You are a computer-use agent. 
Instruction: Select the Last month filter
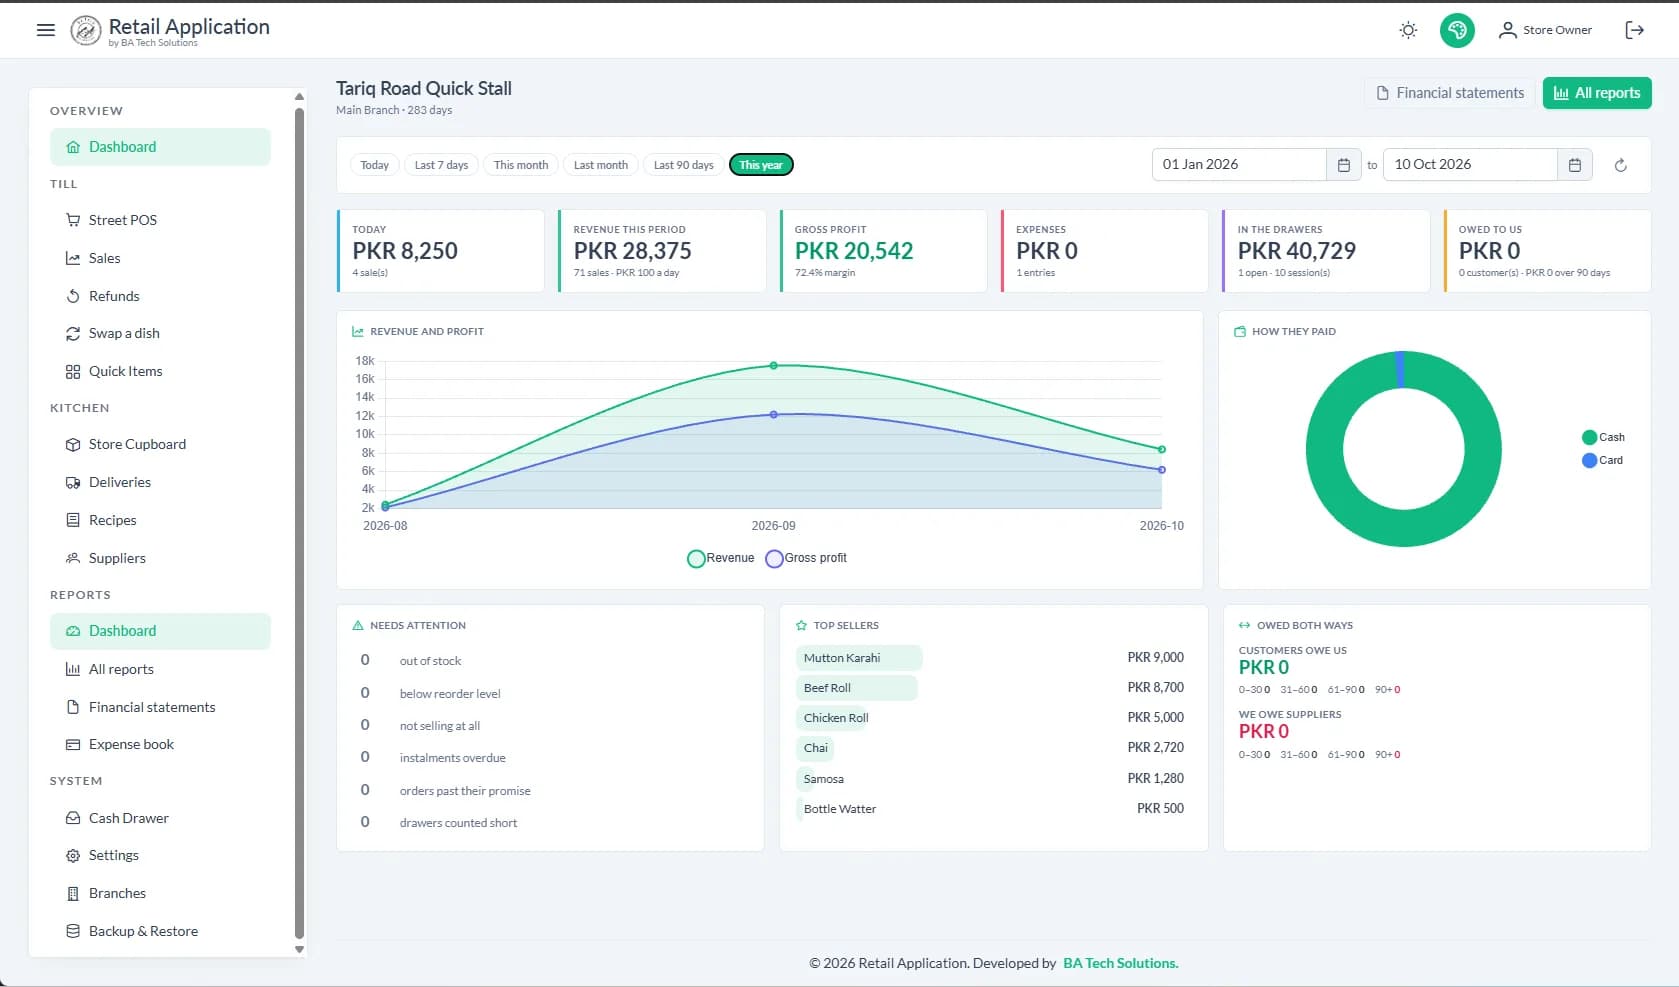601,165
